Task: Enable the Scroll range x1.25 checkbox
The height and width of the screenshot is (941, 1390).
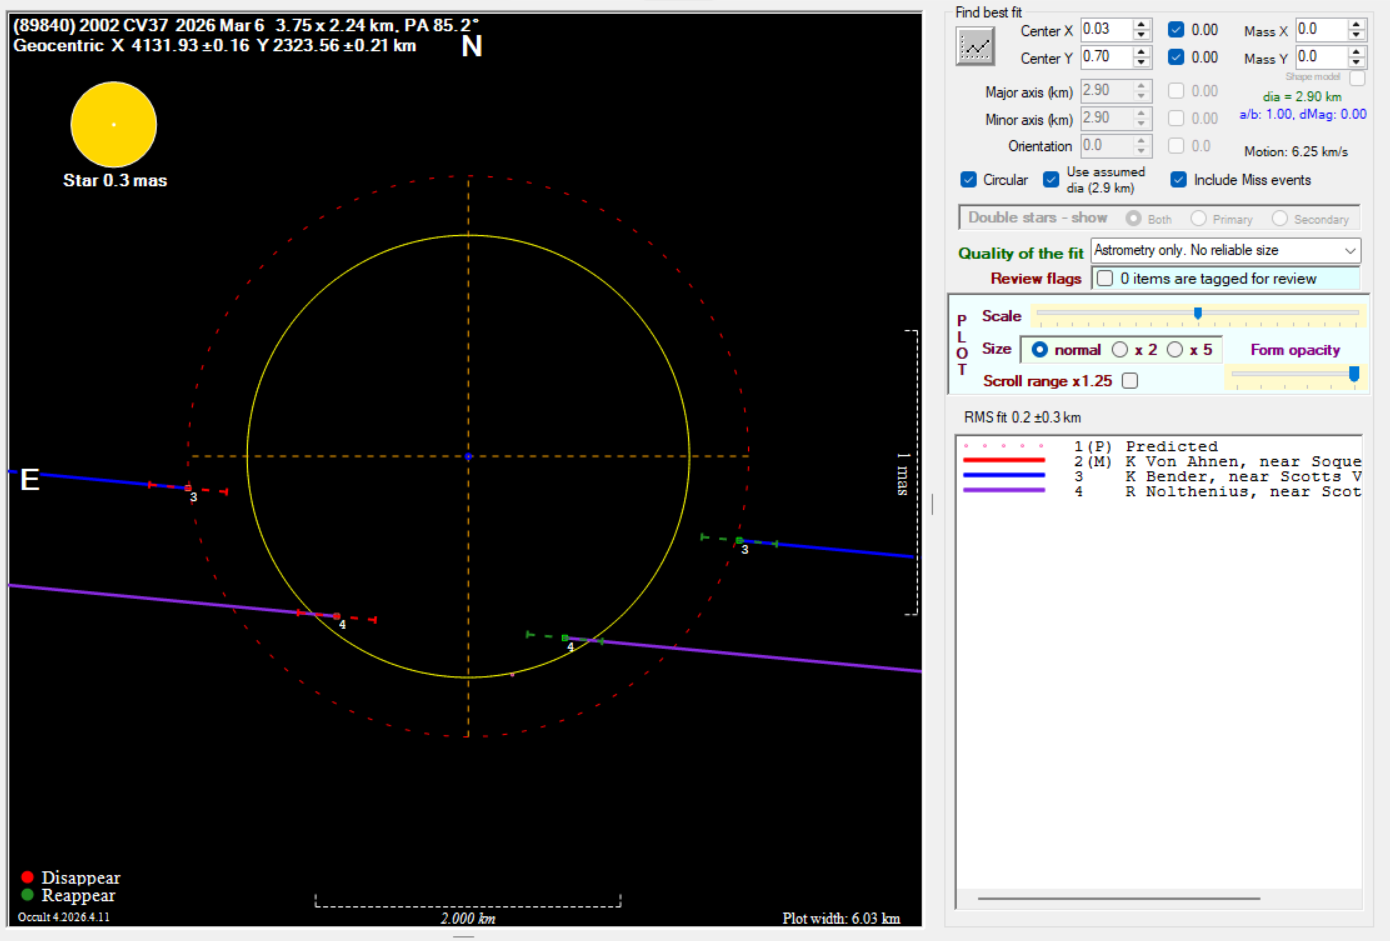Action: pyautogui.click(x=1130, y=381)
